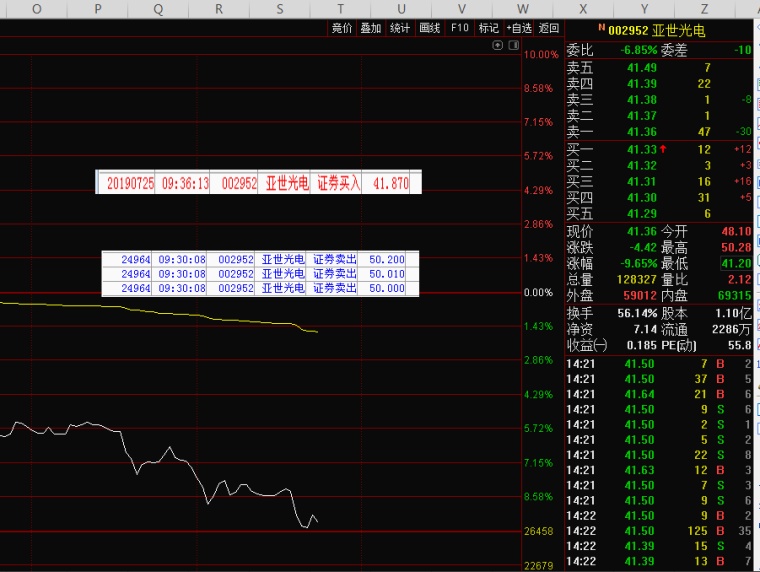The height and width of the screenshot is (572, 760).
Task: Activate the 画线 drawing tool
Action: click(430, 28)
